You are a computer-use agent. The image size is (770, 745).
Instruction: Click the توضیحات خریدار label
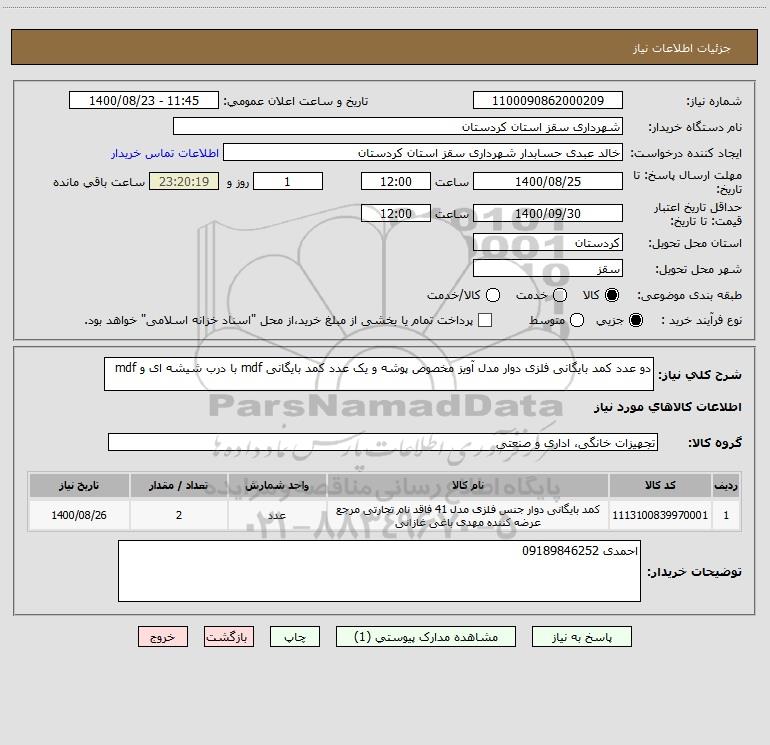(694, 572)
